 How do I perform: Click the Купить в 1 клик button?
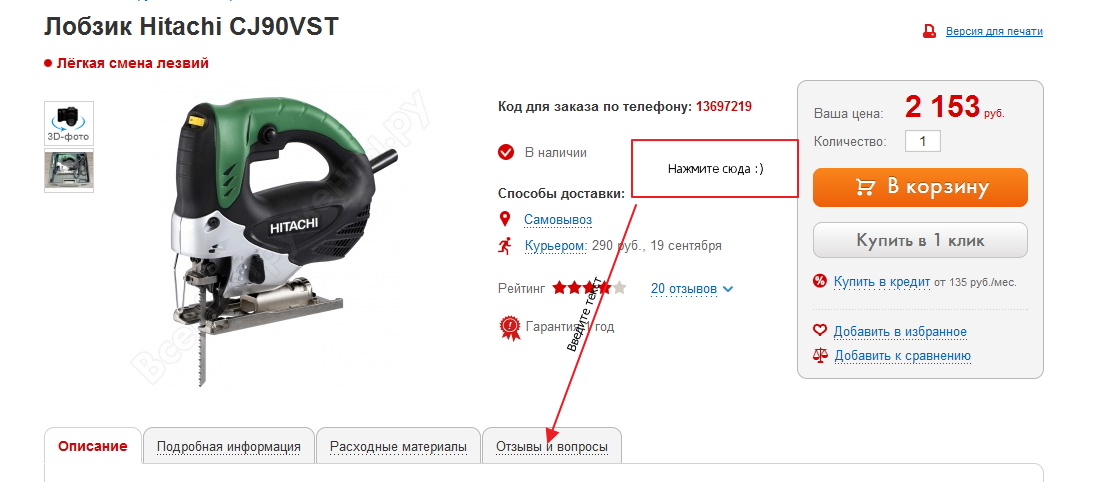(920, 240)
